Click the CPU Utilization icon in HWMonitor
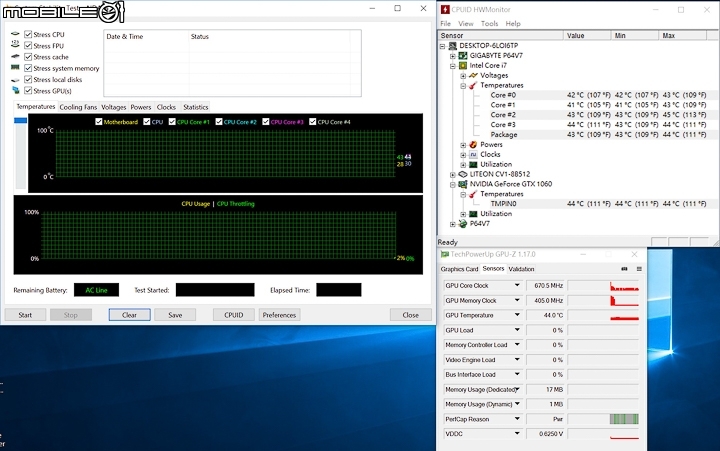 tap(473, 164)
